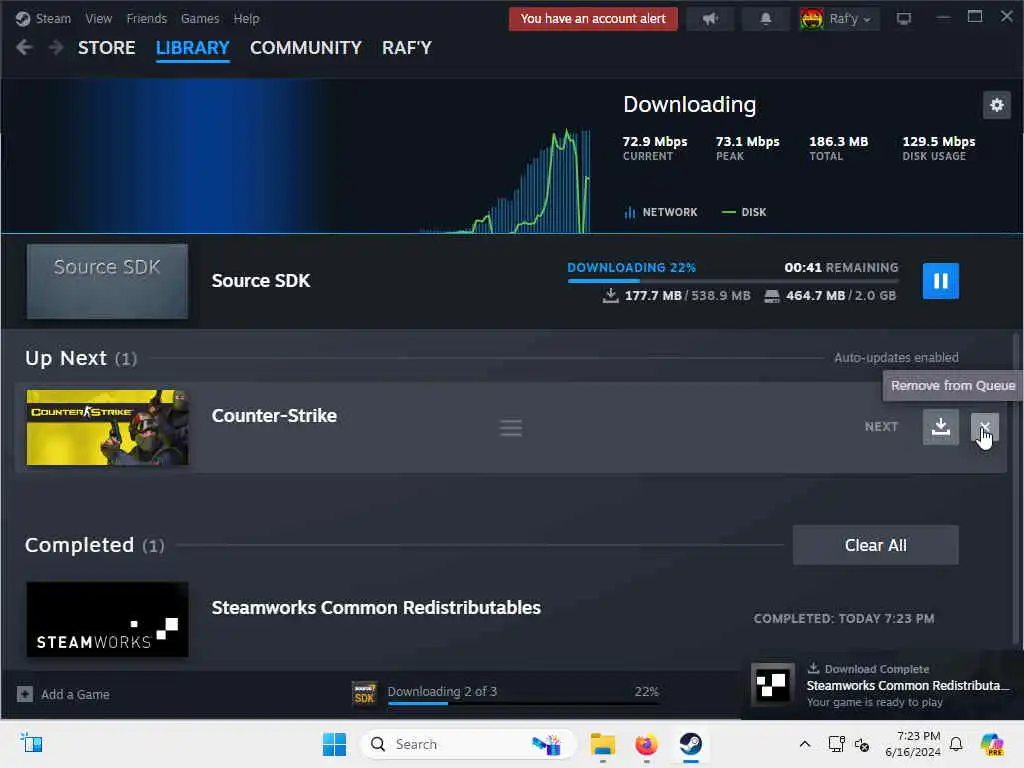Go forward with the right arrow
This screenshot has height=768, width=1024.
point(56,47)
